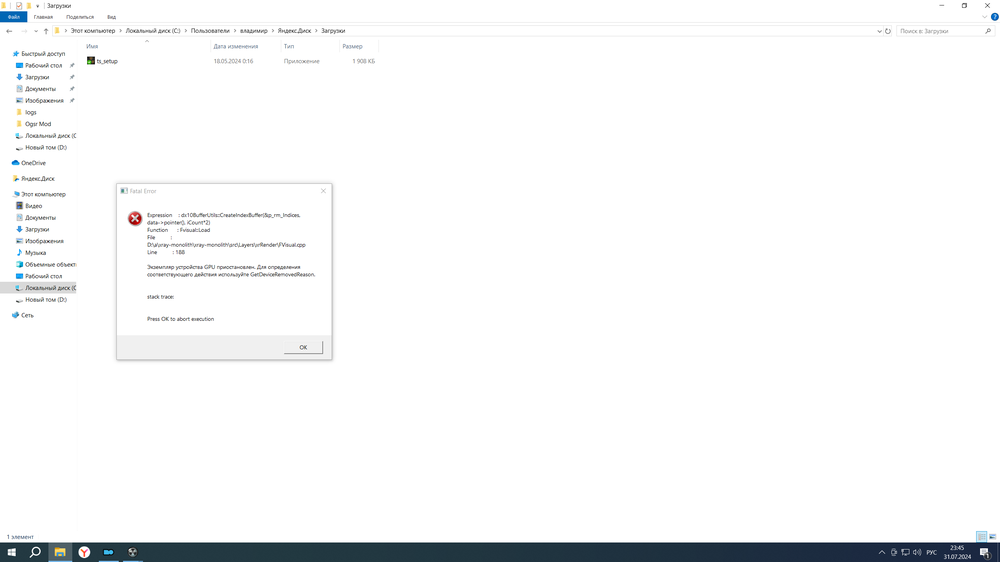Go up one folder level

click(x=46, y=31)
